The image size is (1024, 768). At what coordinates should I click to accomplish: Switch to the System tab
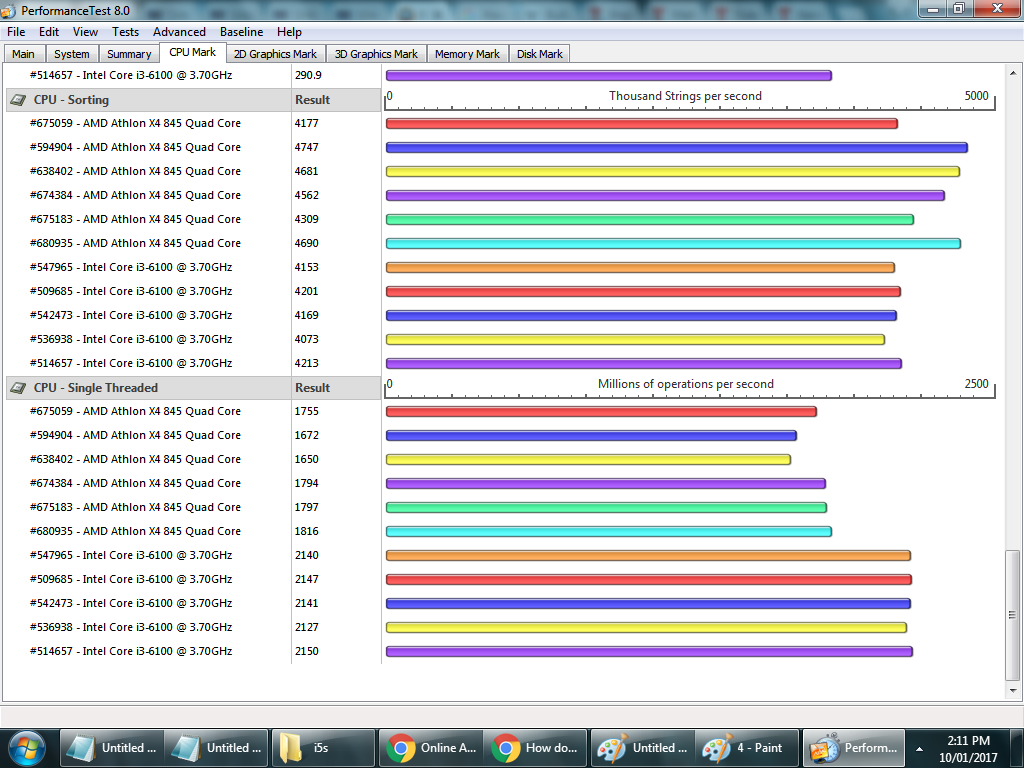tap(72, 54)
